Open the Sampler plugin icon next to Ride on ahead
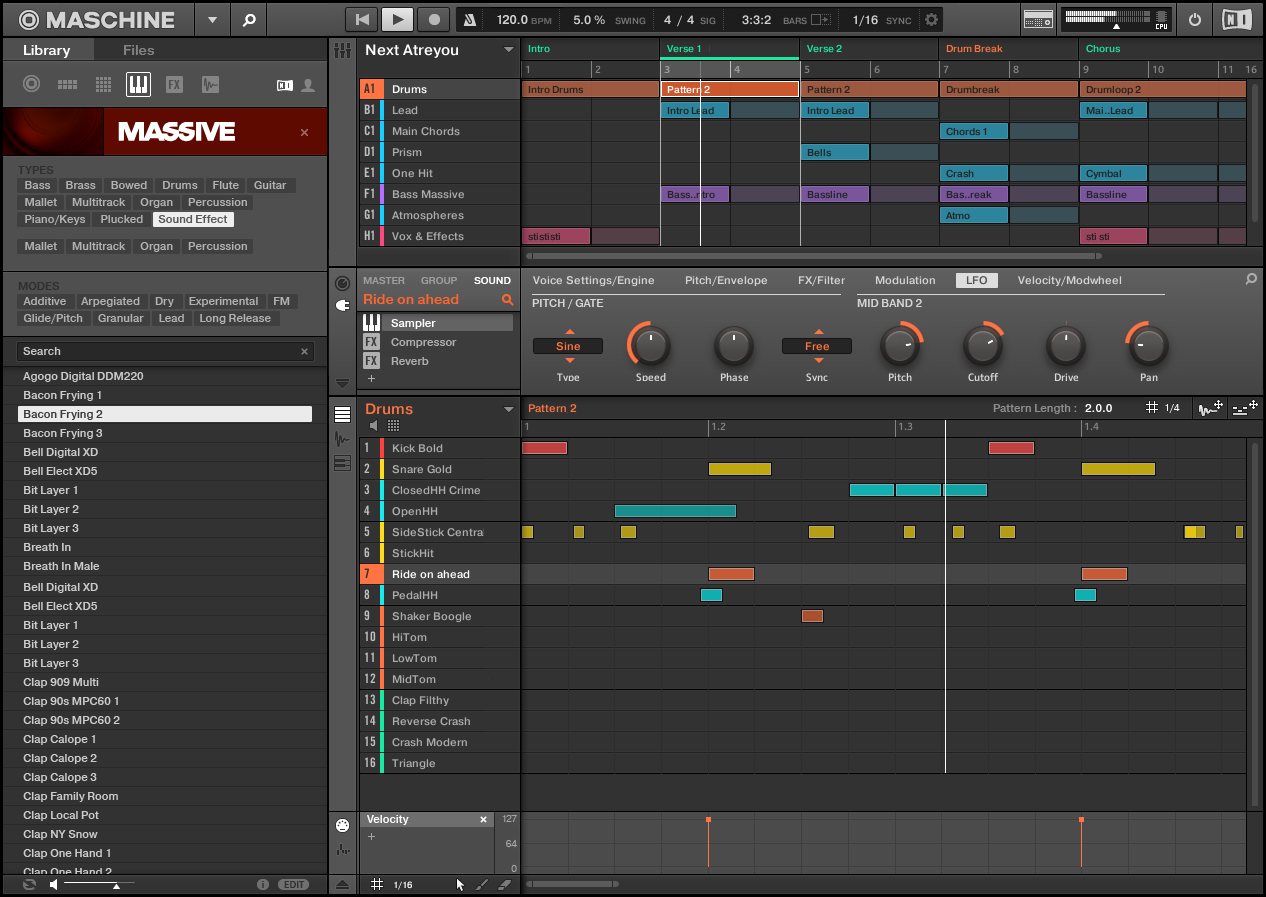The width and height of the screenshot is (1266, 897). point(371,322)
